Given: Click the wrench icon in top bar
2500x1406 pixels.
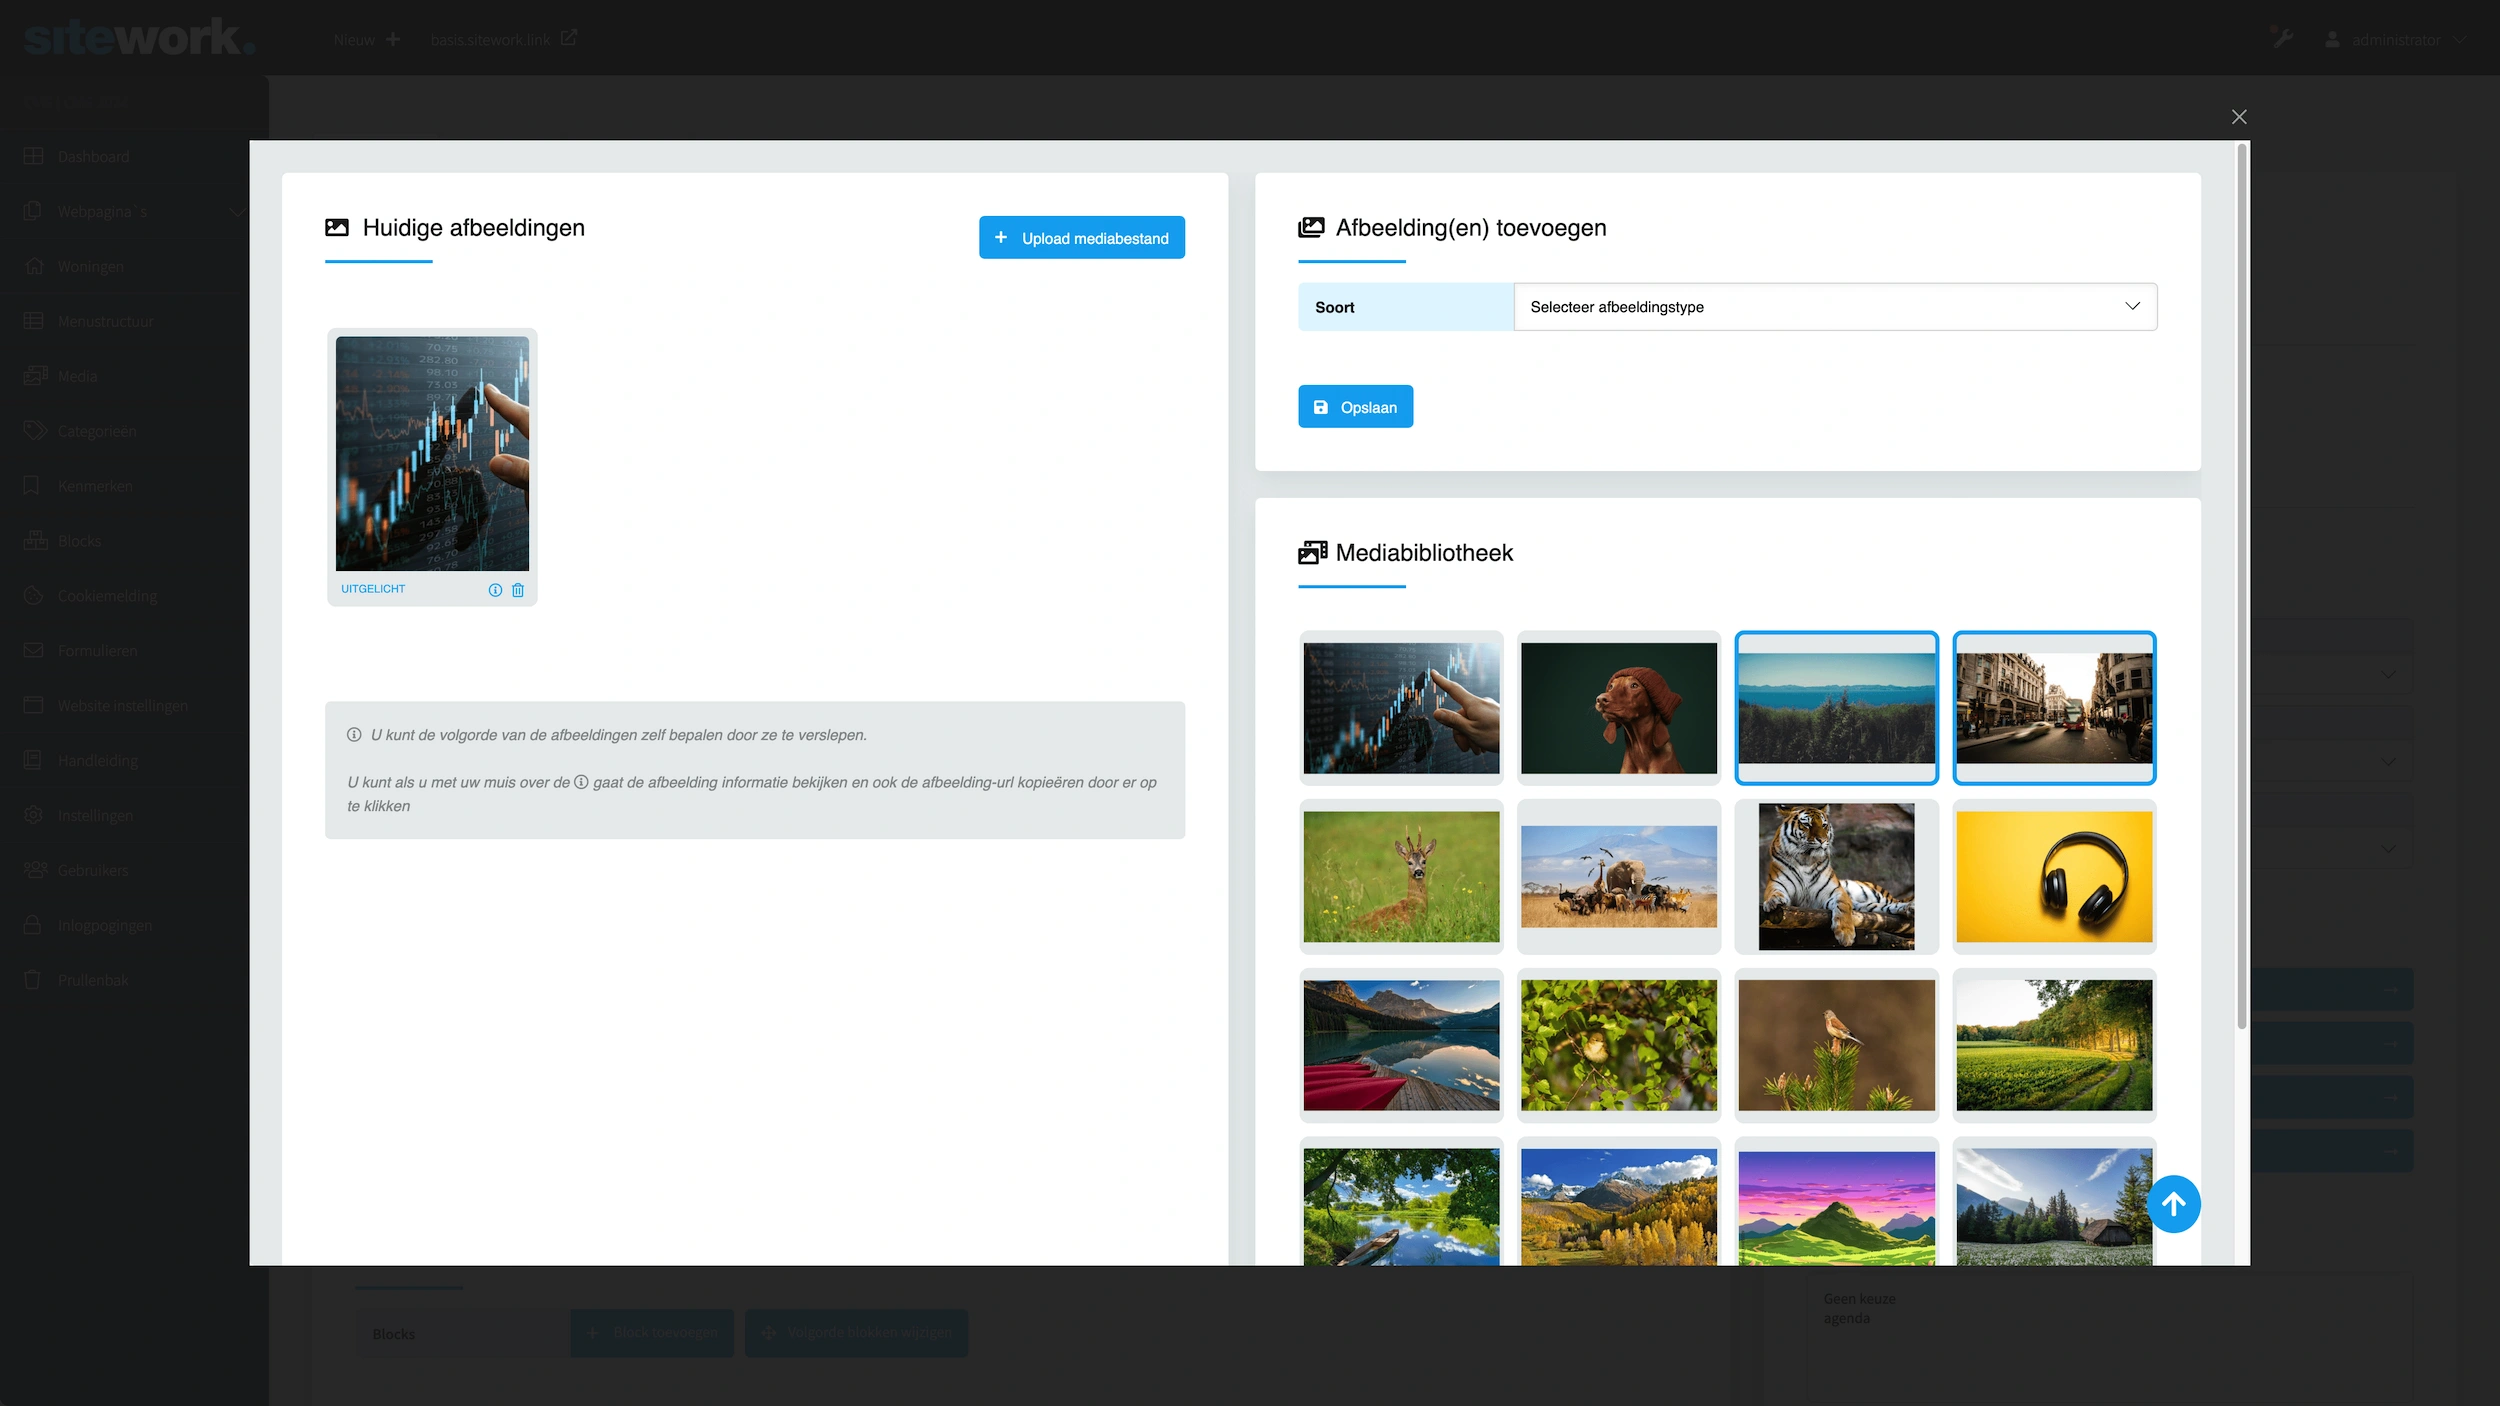Looking at the screenshot, I should (2281, 38).
